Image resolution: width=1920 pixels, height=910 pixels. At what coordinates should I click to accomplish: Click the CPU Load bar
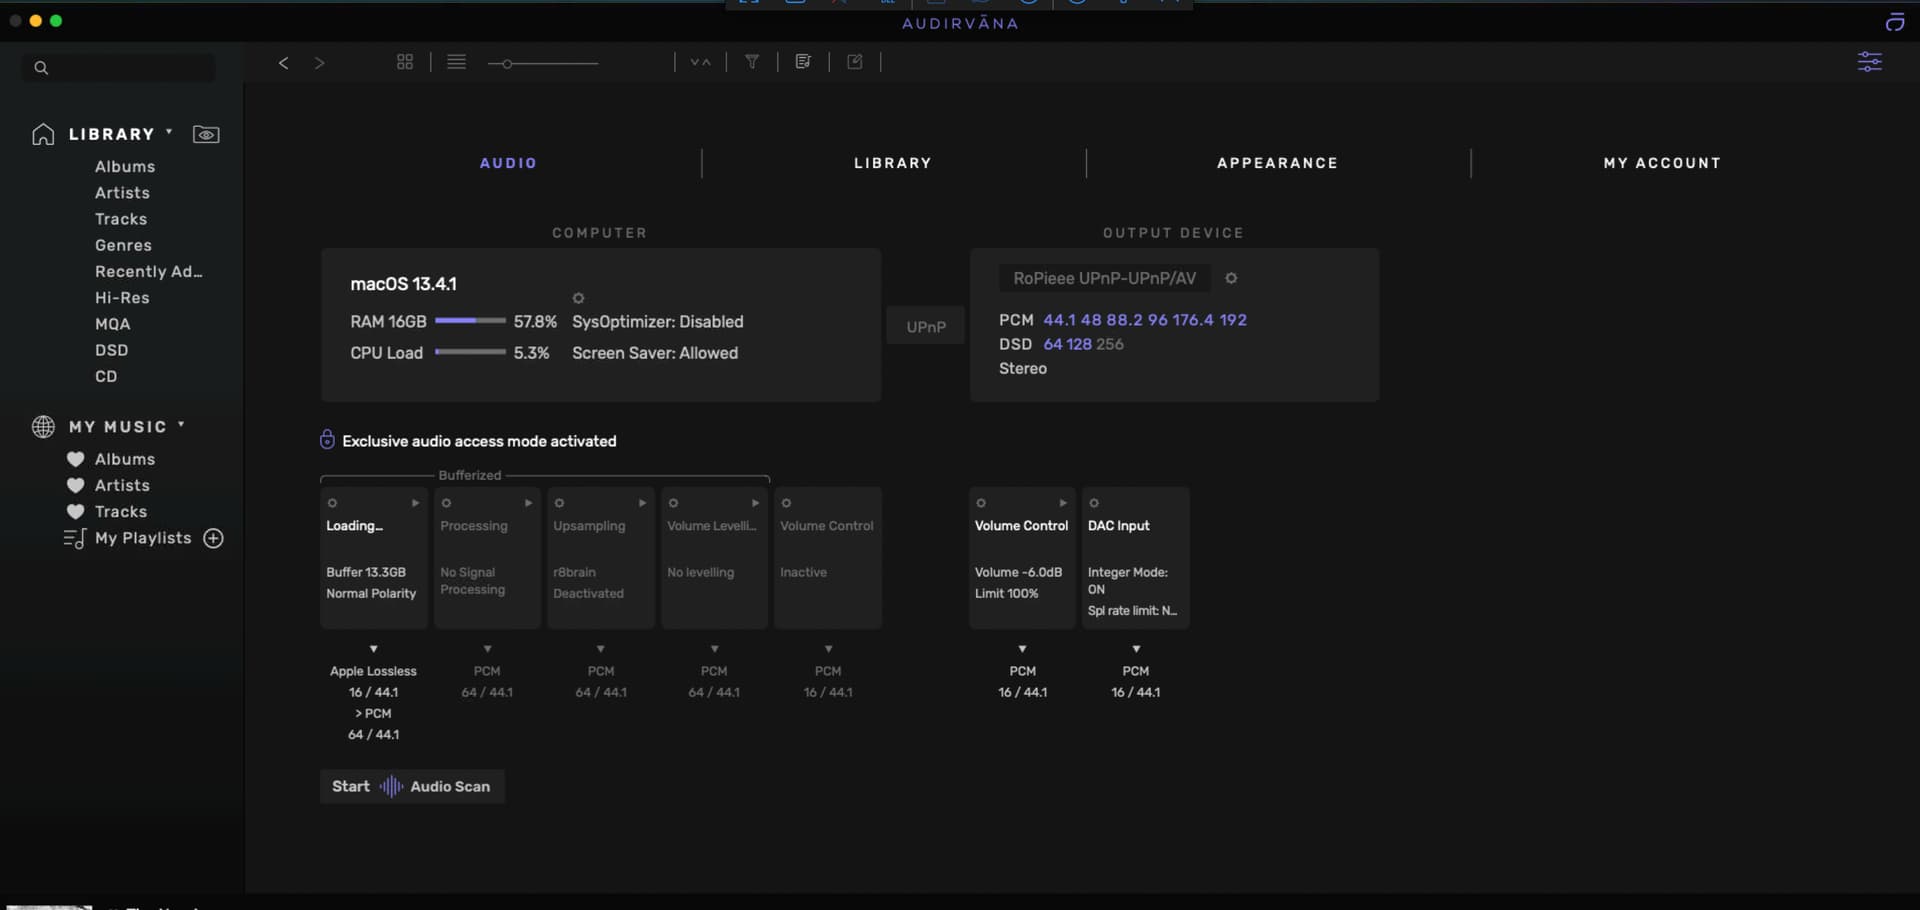[x=470, y=352]
